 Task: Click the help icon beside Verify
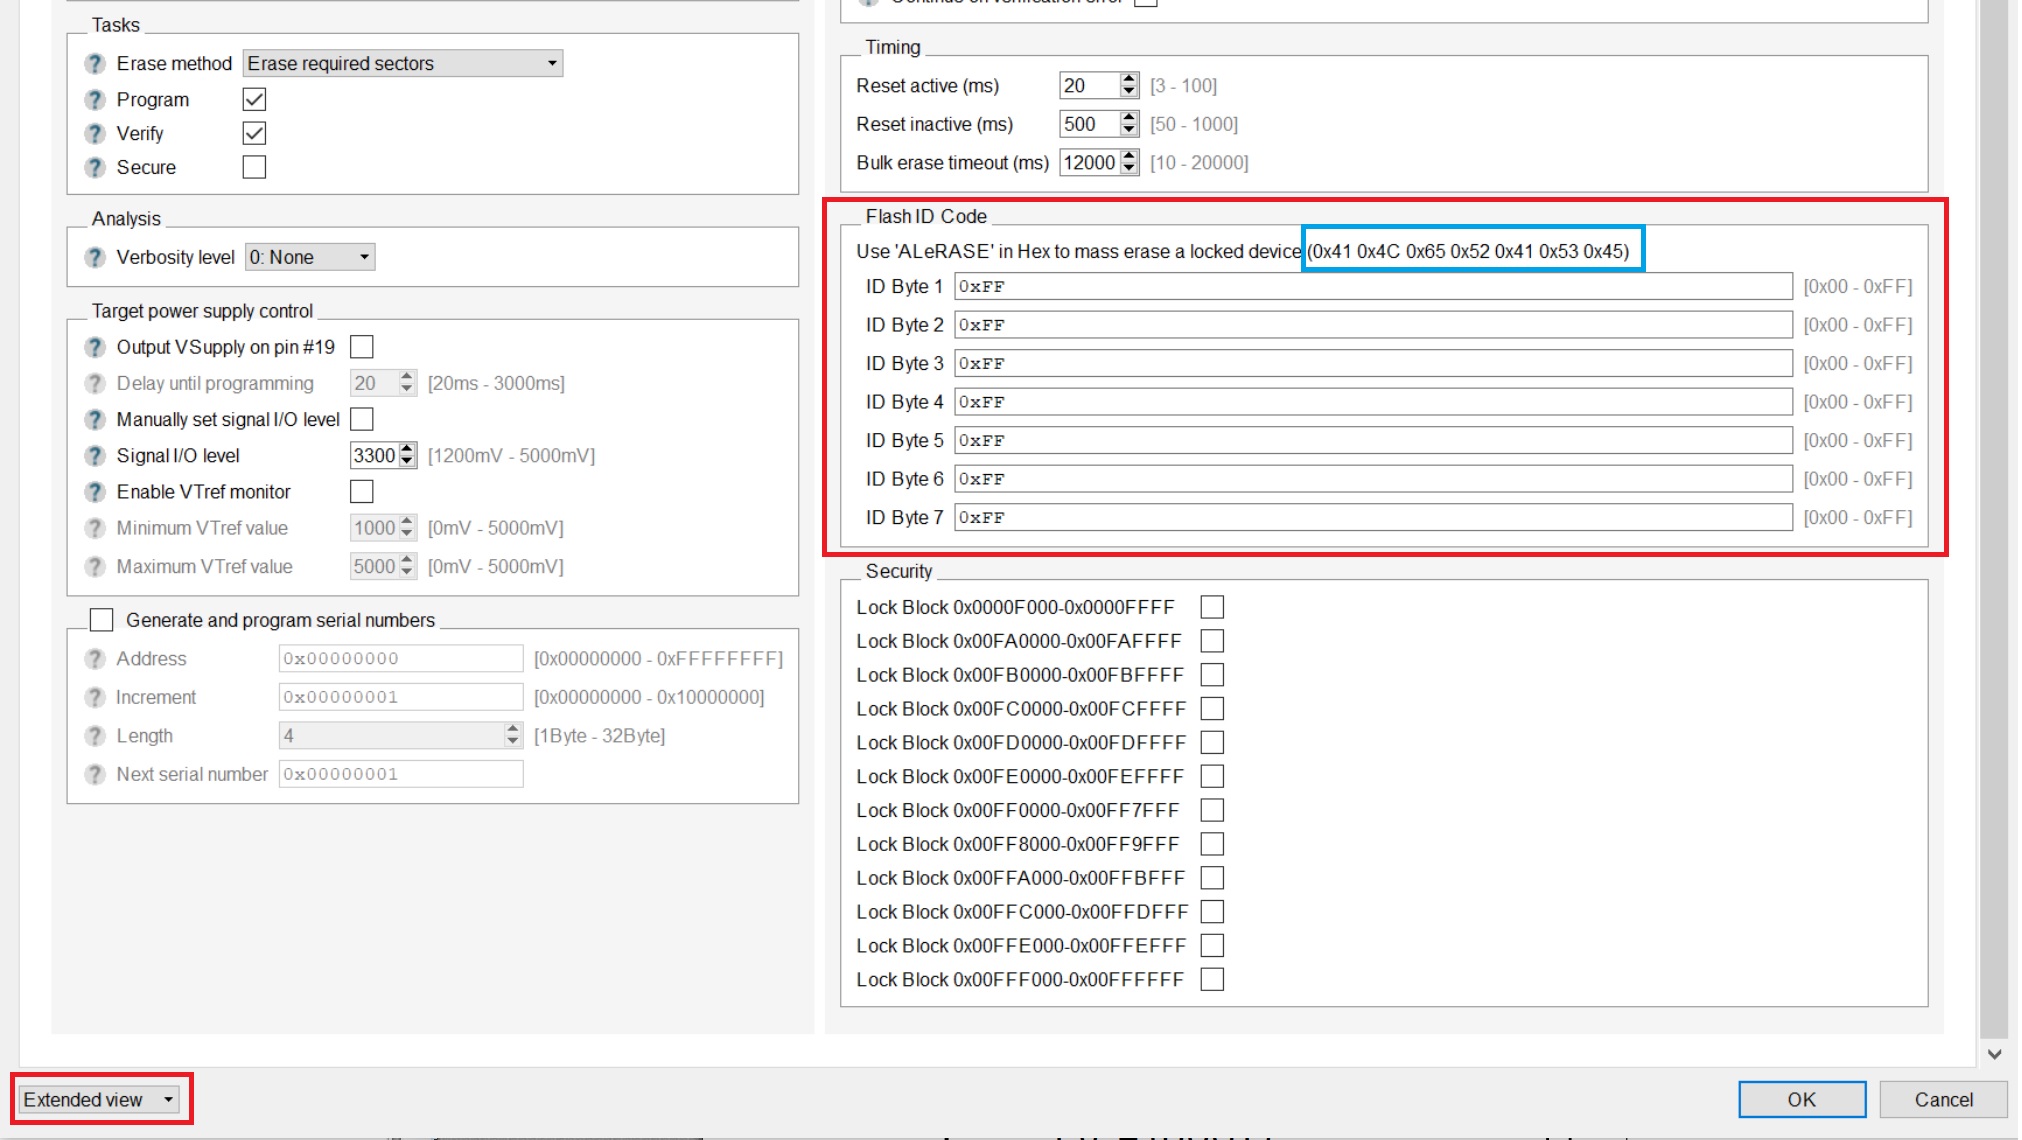click(x=95, y=134)
